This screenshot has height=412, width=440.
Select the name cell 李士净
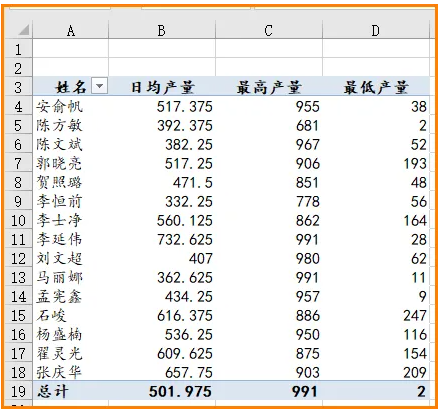[x=71, y=220]
